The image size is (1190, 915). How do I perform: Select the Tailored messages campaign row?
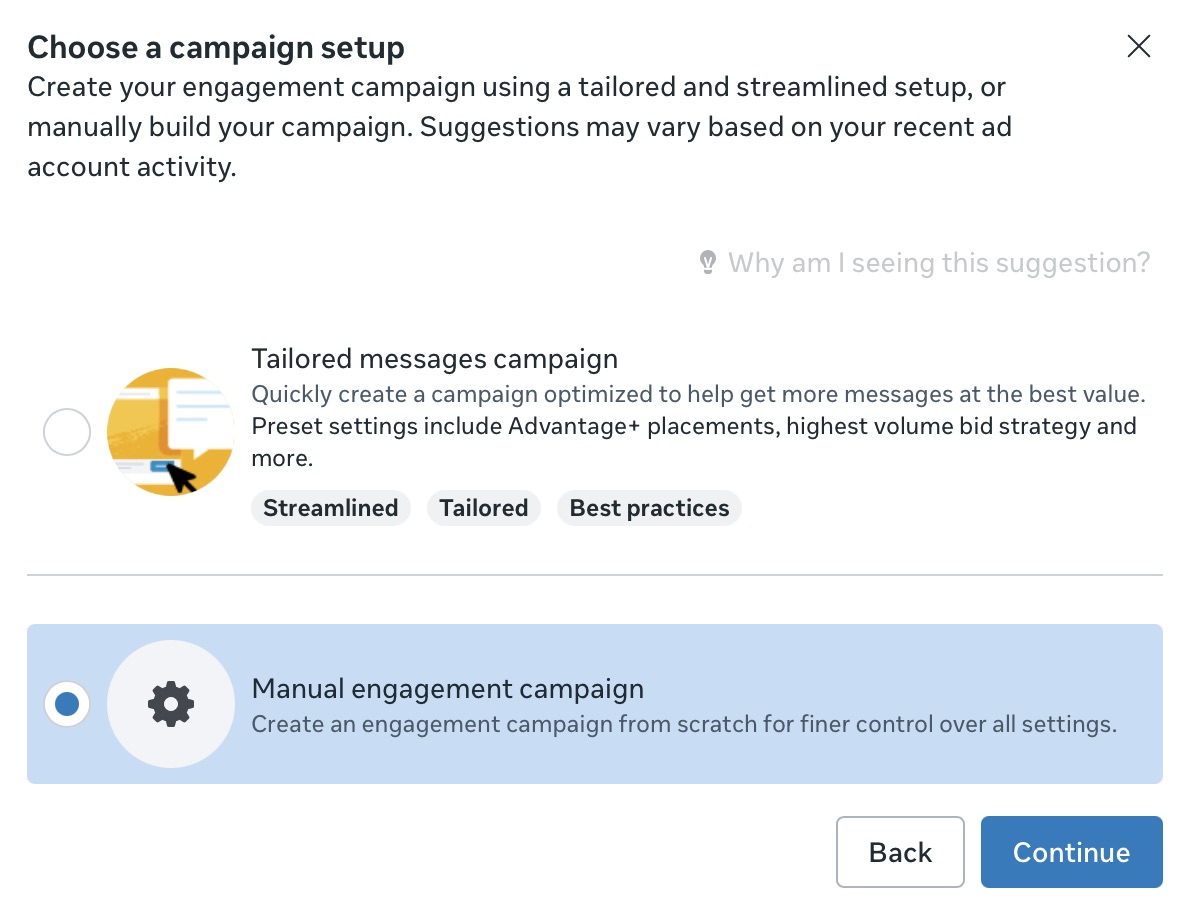point(595,431)
